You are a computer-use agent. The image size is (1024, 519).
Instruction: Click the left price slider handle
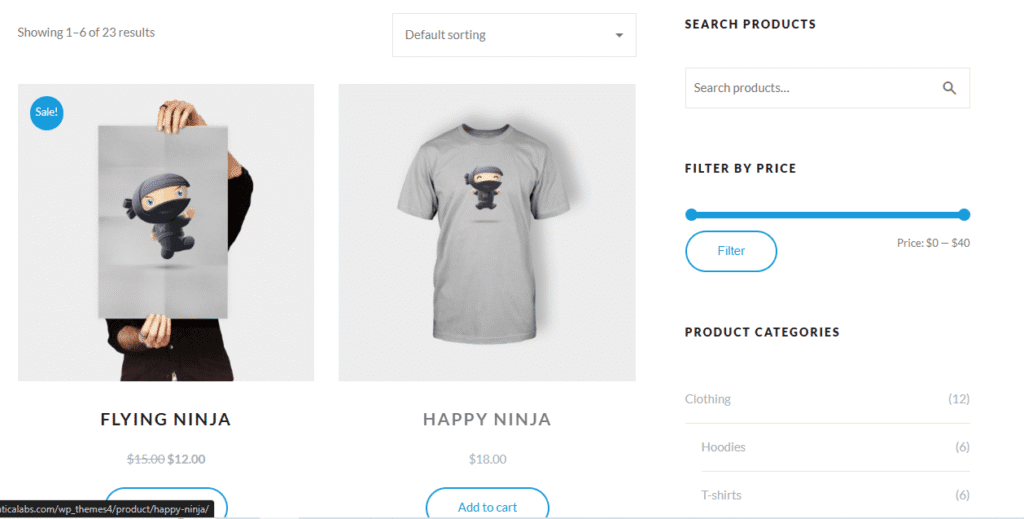(691, 214)
